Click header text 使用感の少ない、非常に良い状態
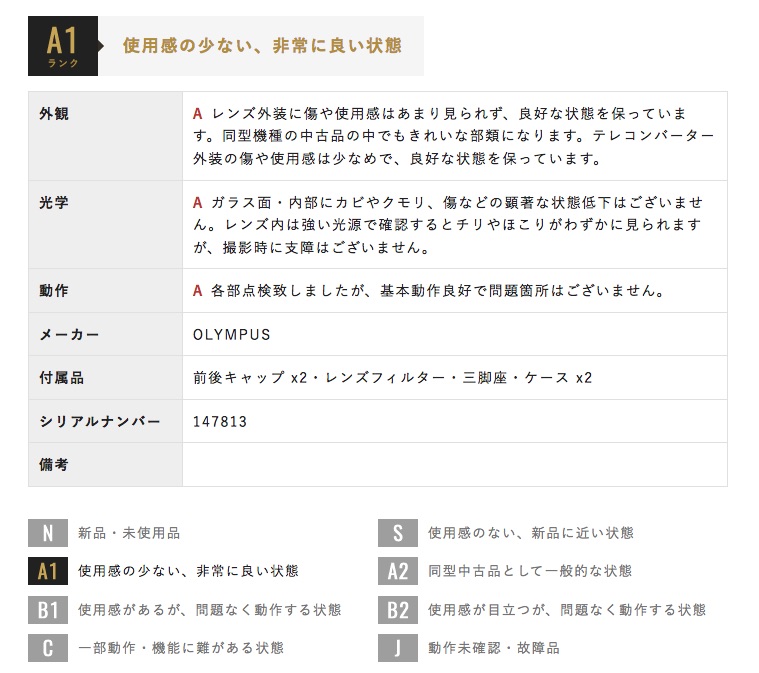759x673 pixels. (262, 46)
